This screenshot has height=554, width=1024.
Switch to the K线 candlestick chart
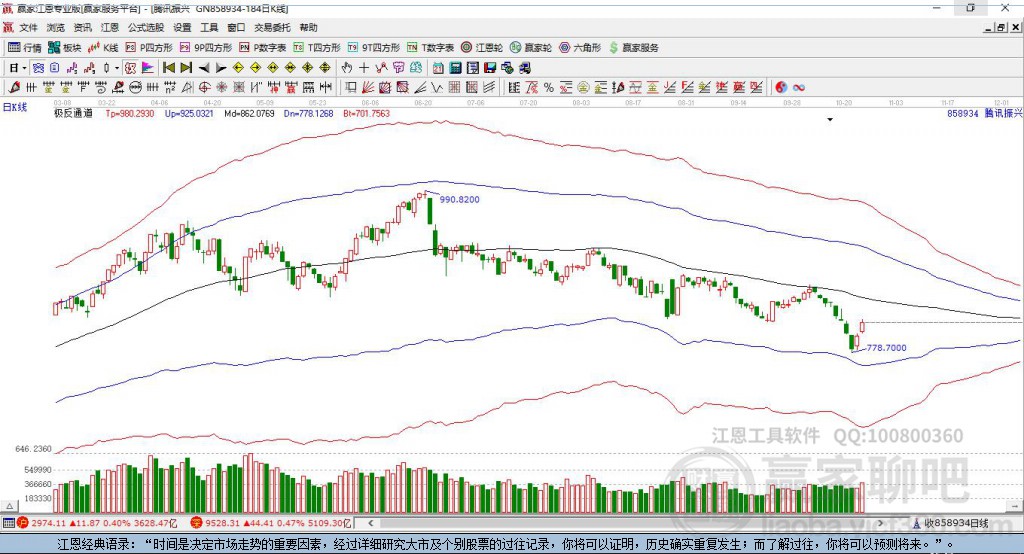click(103, 48)
